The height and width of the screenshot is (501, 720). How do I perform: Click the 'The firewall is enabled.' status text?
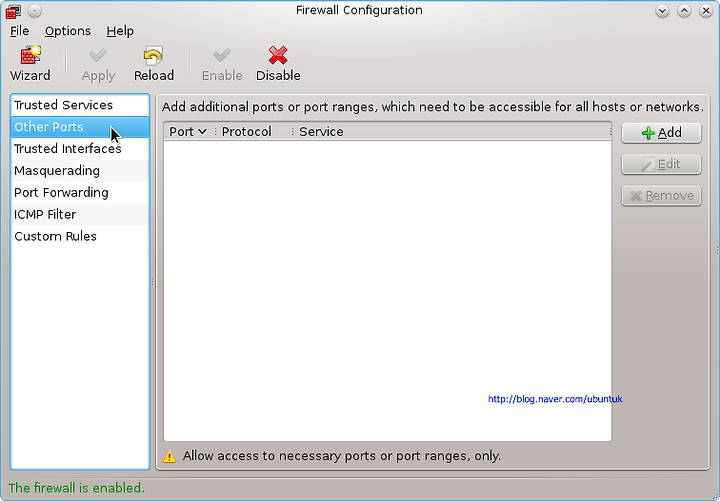point(76,488)
